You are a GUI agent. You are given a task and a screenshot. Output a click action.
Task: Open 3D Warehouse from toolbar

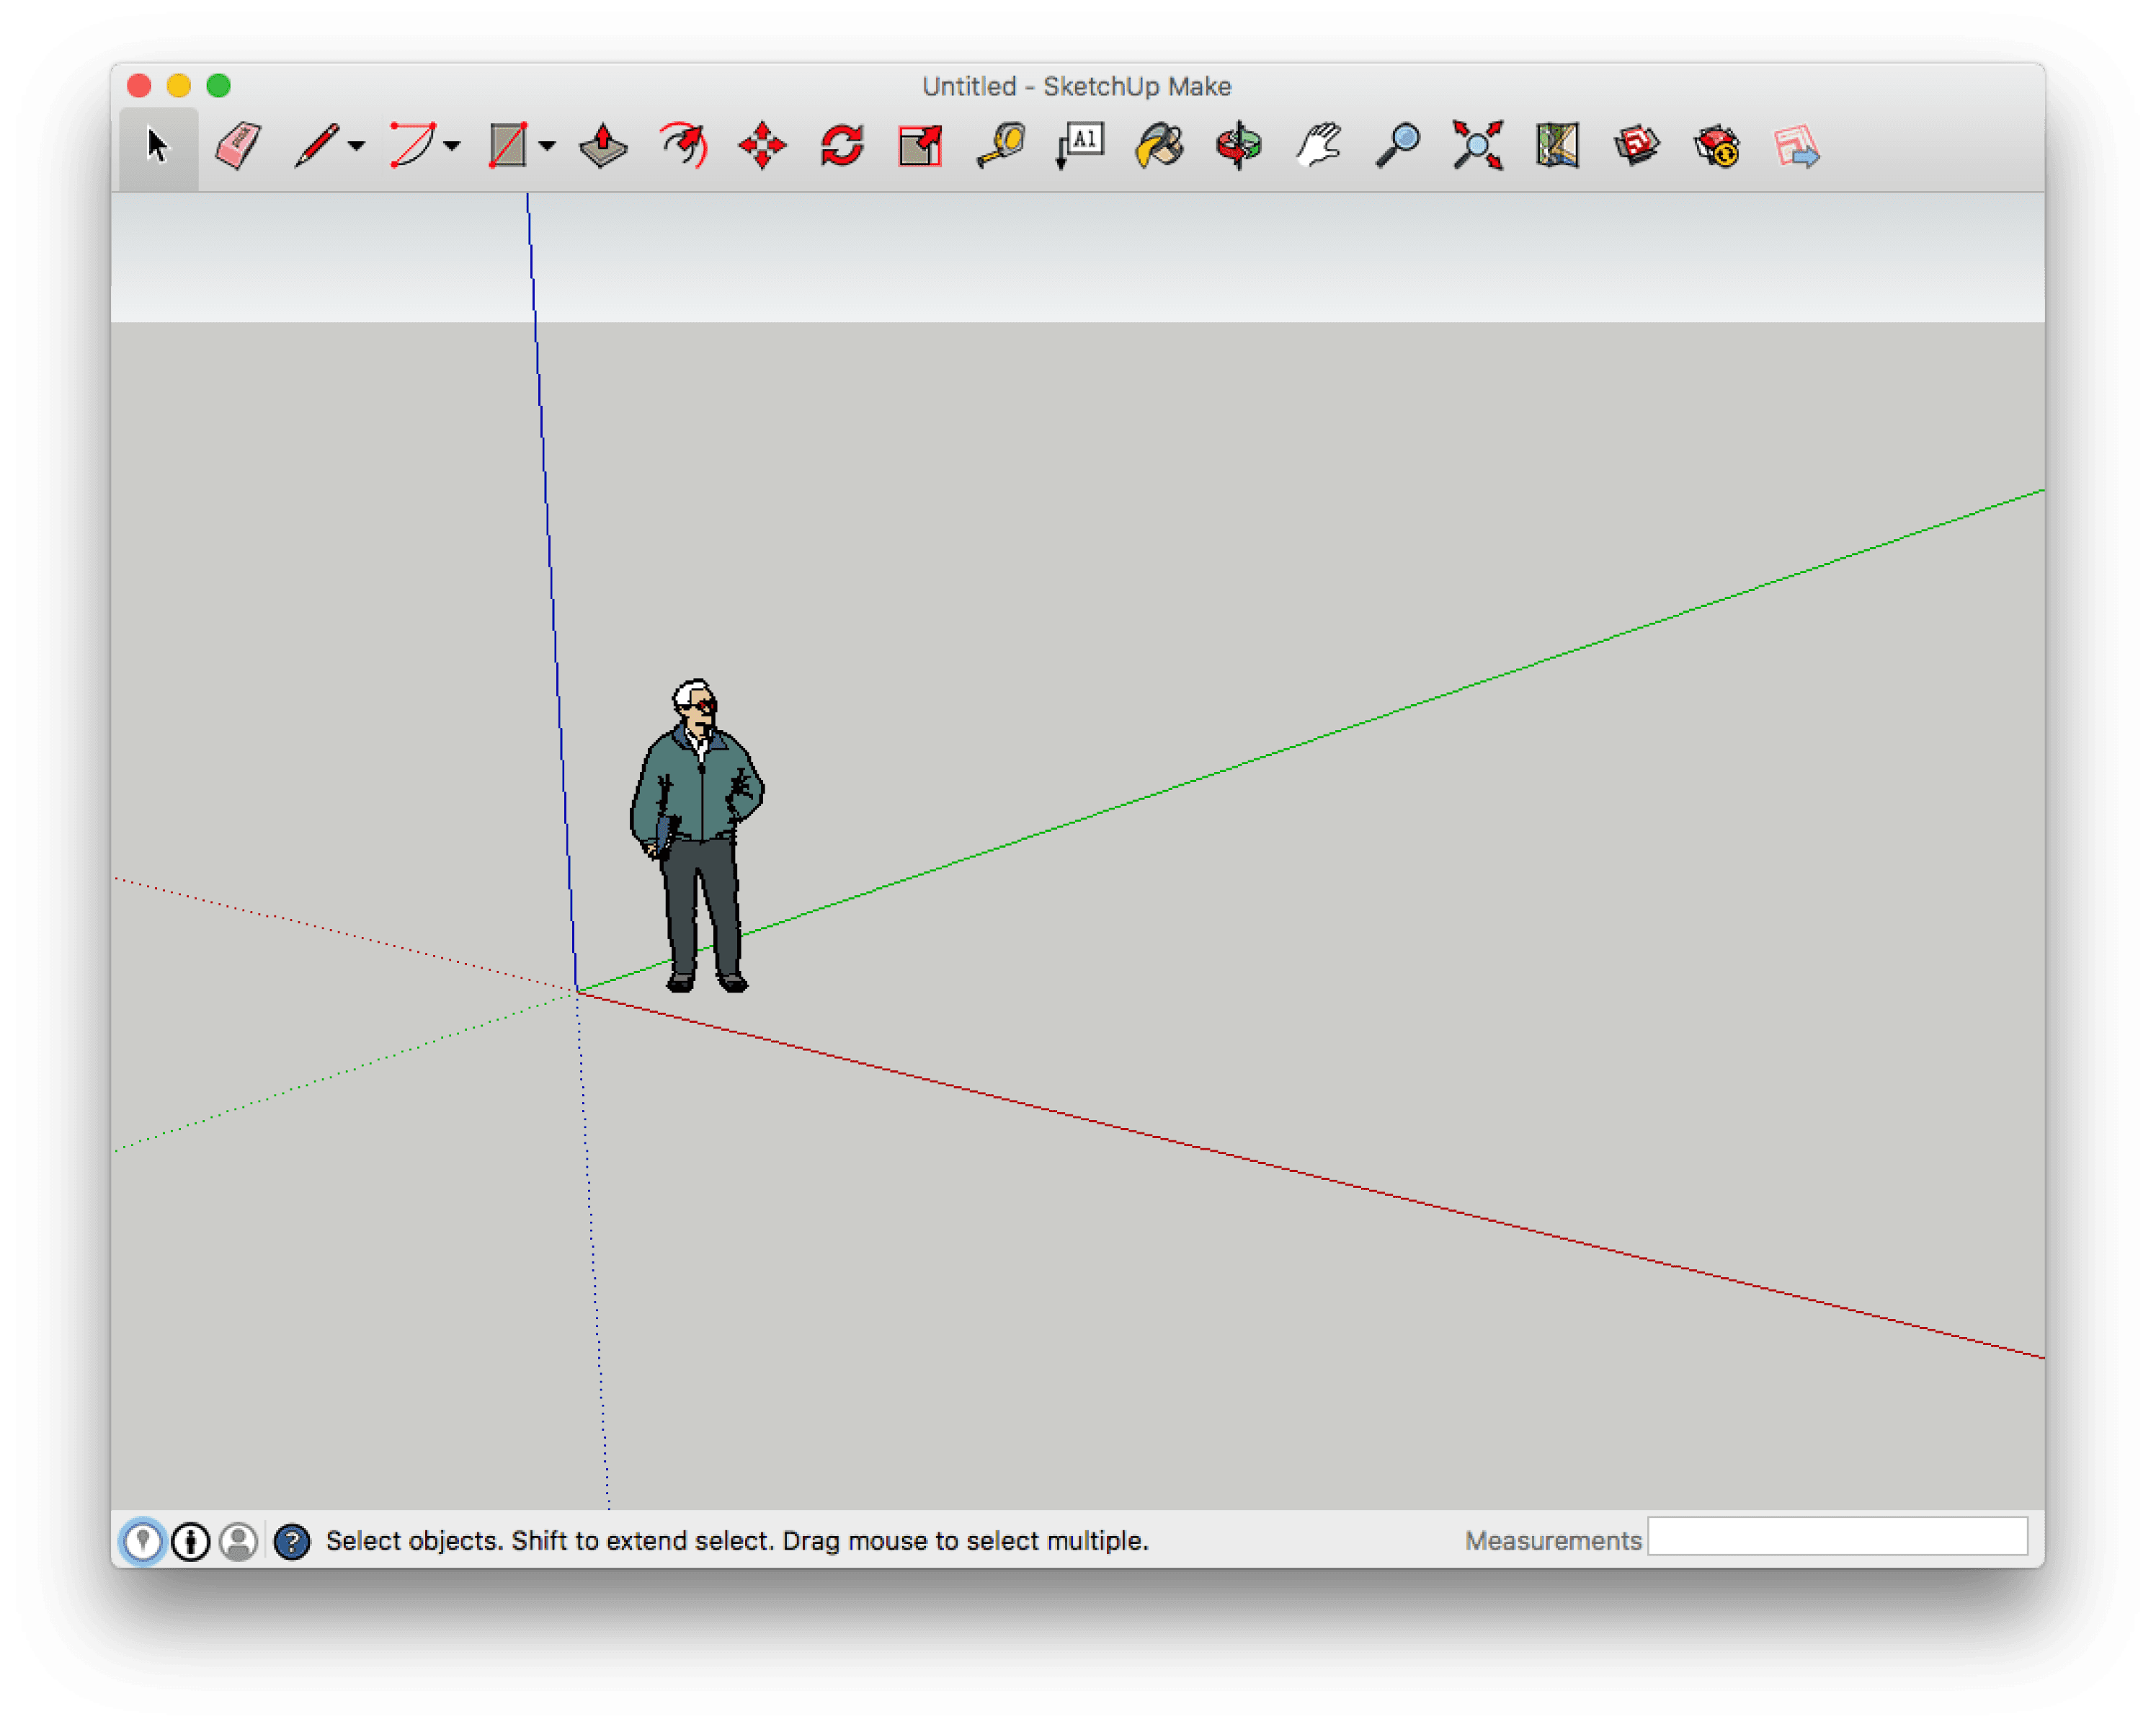coord(1637,146)
